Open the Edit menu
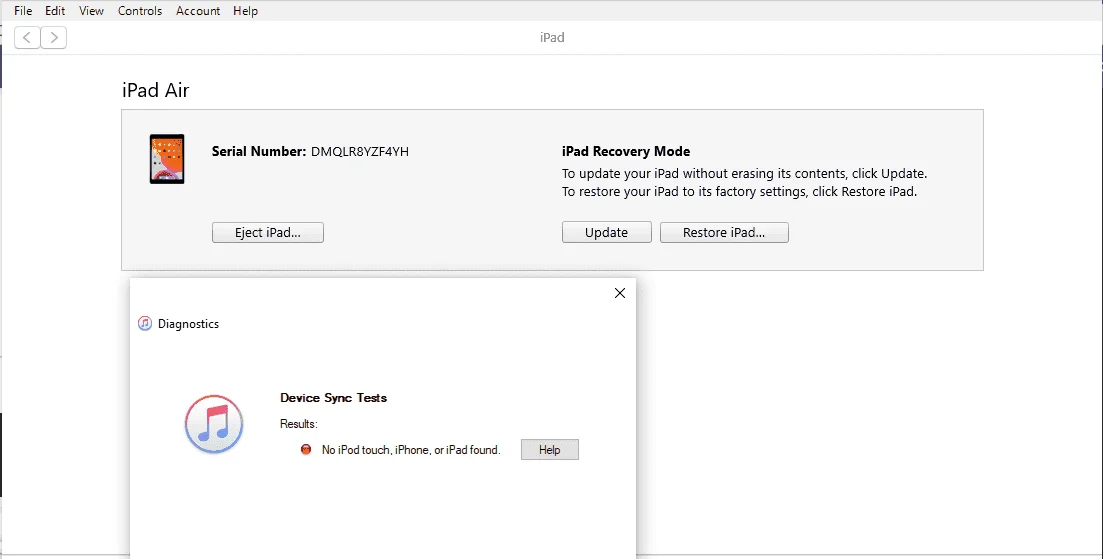 click(55, 11)
